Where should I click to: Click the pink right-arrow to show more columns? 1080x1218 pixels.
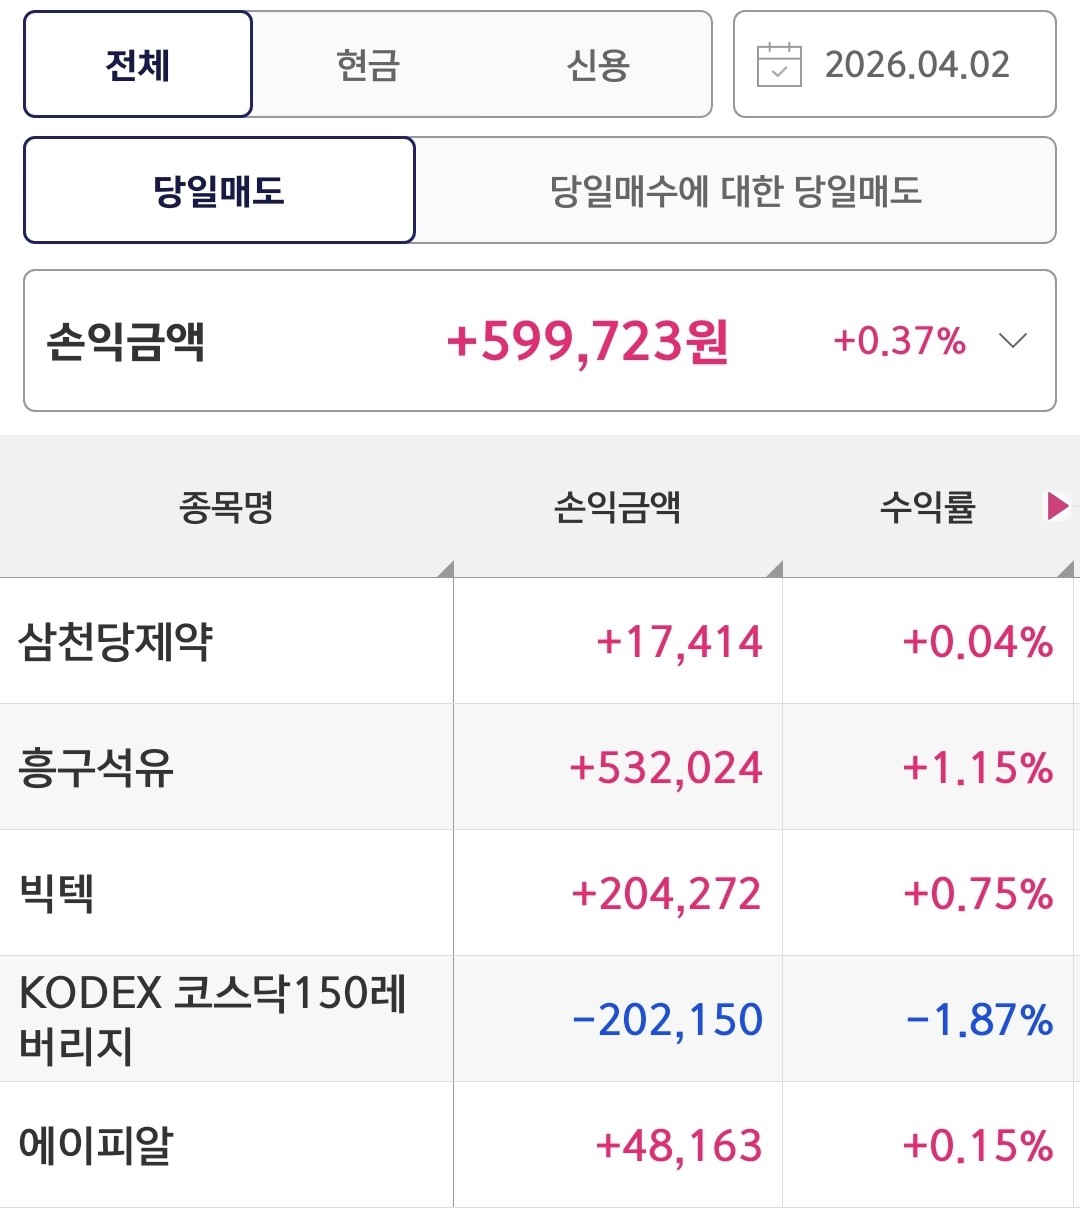(1056, 506)
